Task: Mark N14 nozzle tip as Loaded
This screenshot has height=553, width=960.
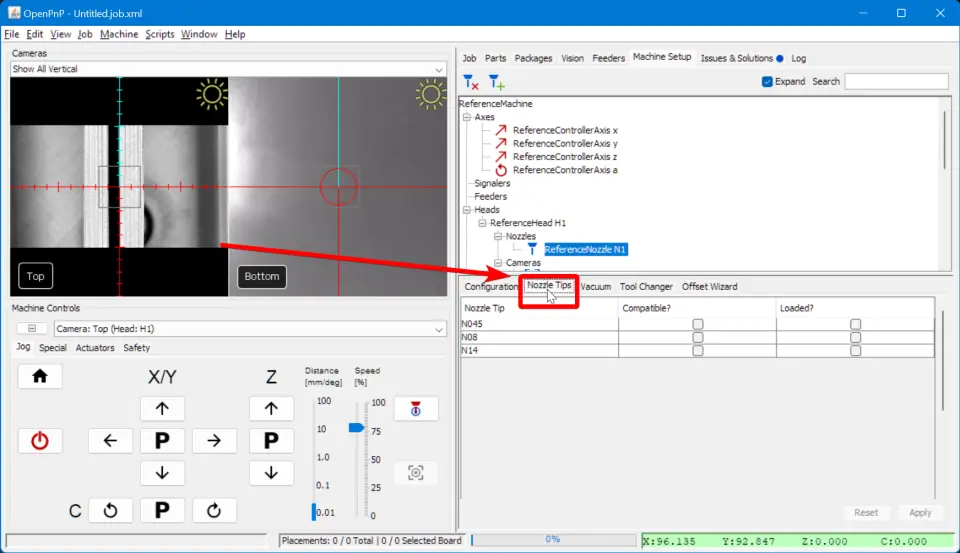Action: (x=855, y=351)
